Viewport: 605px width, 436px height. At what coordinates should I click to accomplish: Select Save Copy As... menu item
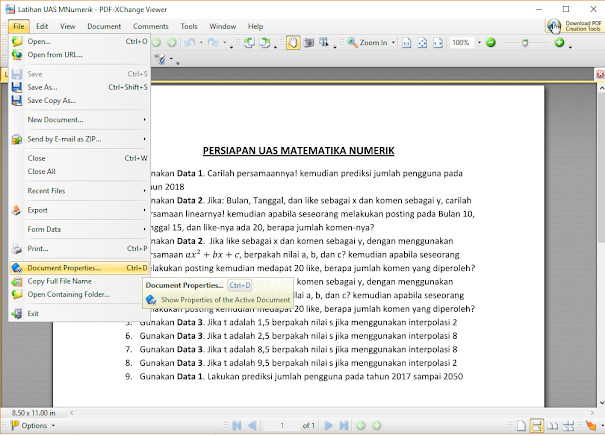coord(79,100)
